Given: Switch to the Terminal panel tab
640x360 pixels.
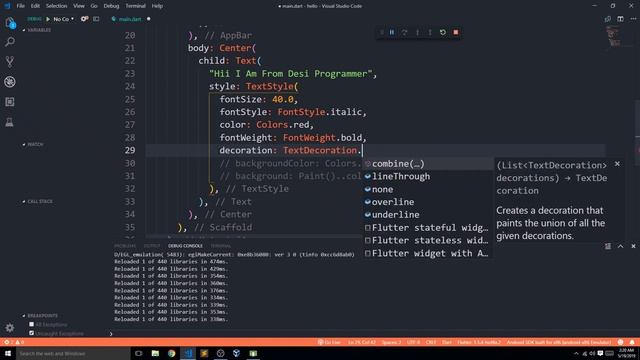Looking at the screenshot, I should coord(220,246).
